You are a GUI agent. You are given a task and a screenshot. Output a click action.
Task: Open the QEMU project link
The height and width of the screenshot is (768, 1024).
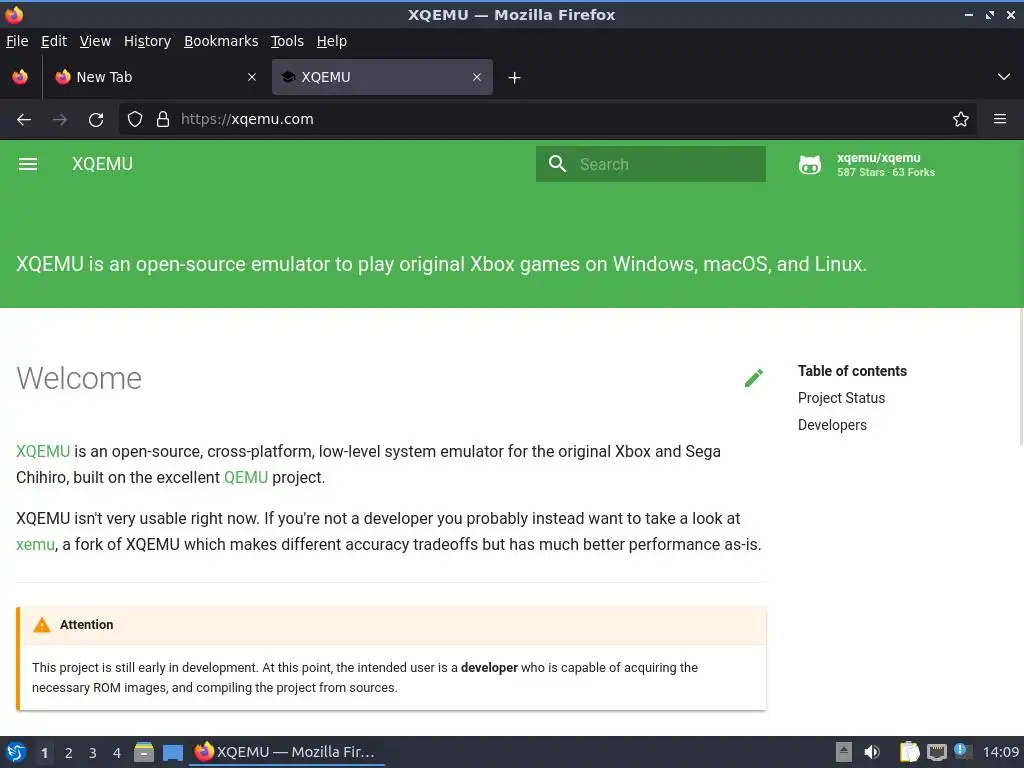(246, 477)
